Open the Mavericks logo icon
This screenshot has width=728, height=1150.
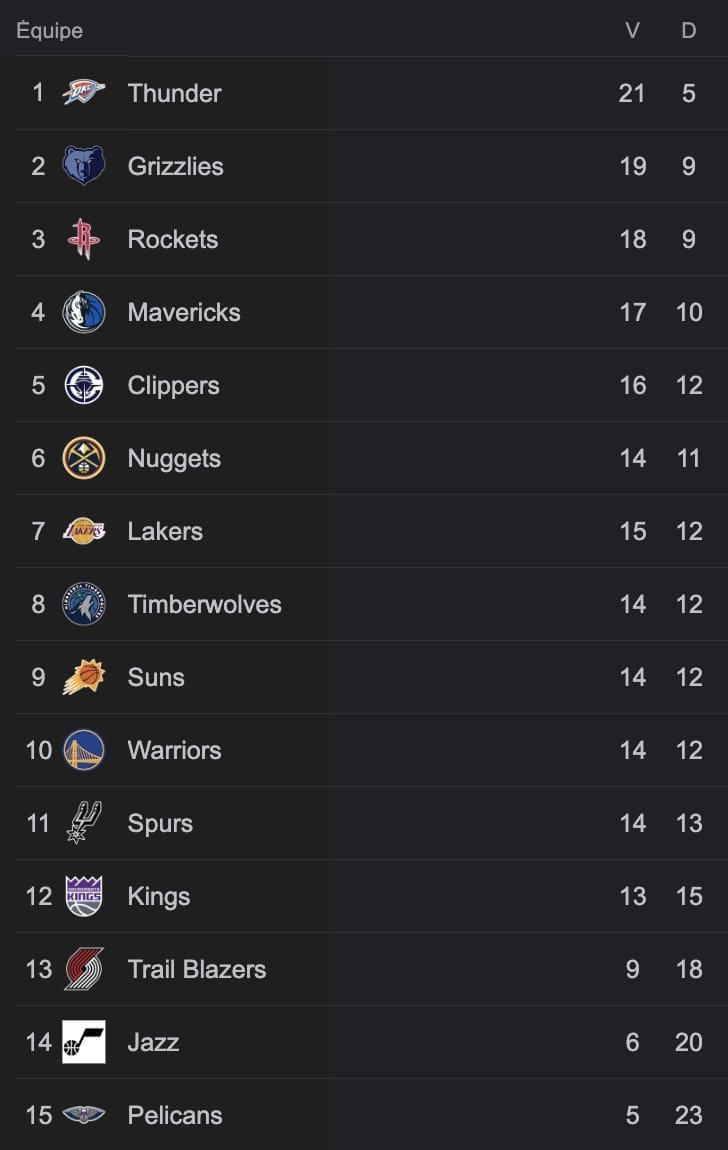pyautogui.click(x=84, y=312)
